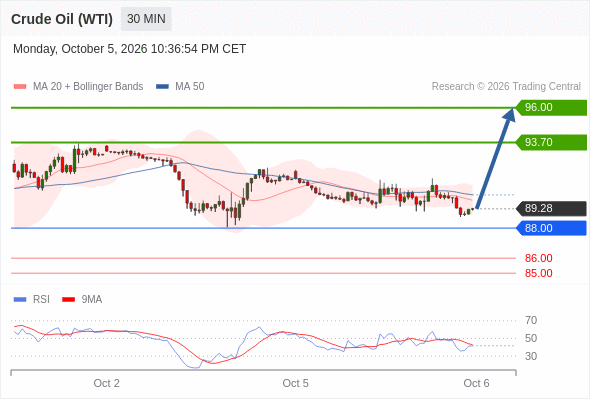
Task: Click the 89.28 current price tag
Action: coord(551,208)
